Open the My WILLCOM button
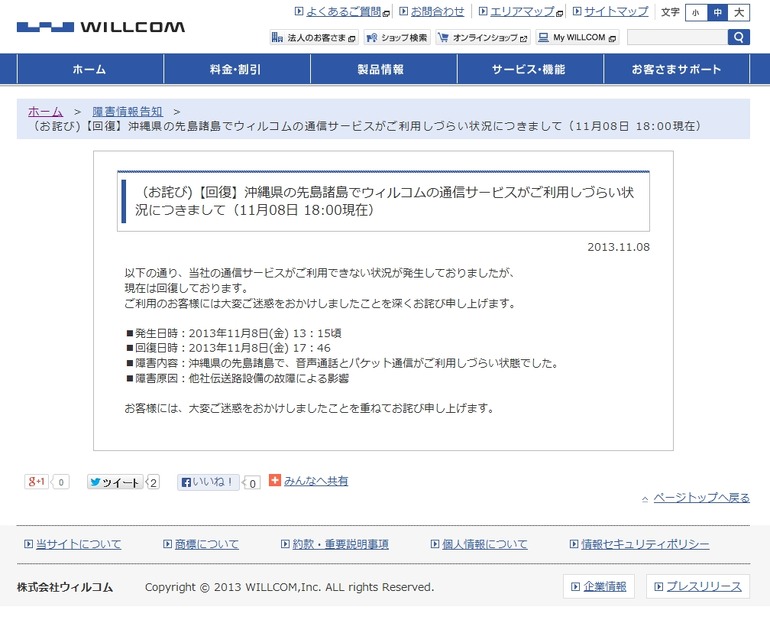The width and height of the screenshot is (770, 620). pyautogui.click(x=577, y=37)
